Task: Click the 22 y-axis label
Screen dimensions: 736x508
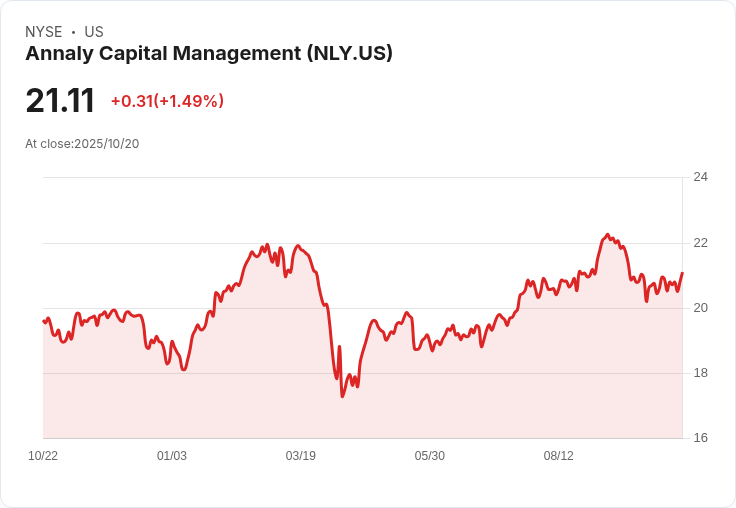Action: pyautogui.click(x=700, y=243)
